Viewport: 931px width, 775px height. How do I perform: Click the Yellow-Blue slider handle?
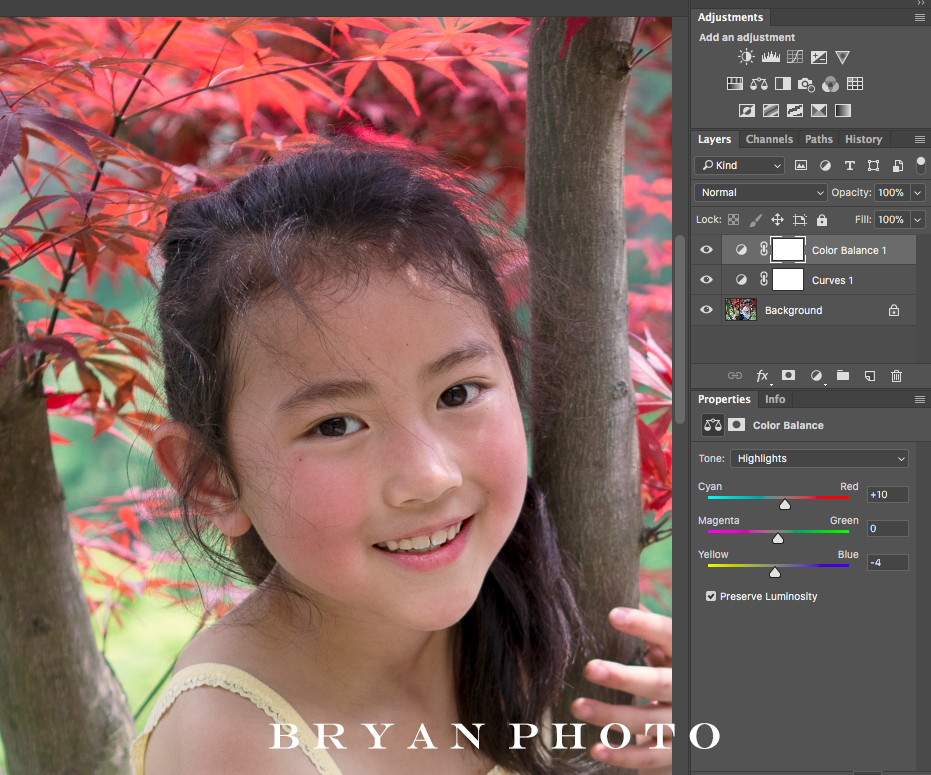coord(775,572)
